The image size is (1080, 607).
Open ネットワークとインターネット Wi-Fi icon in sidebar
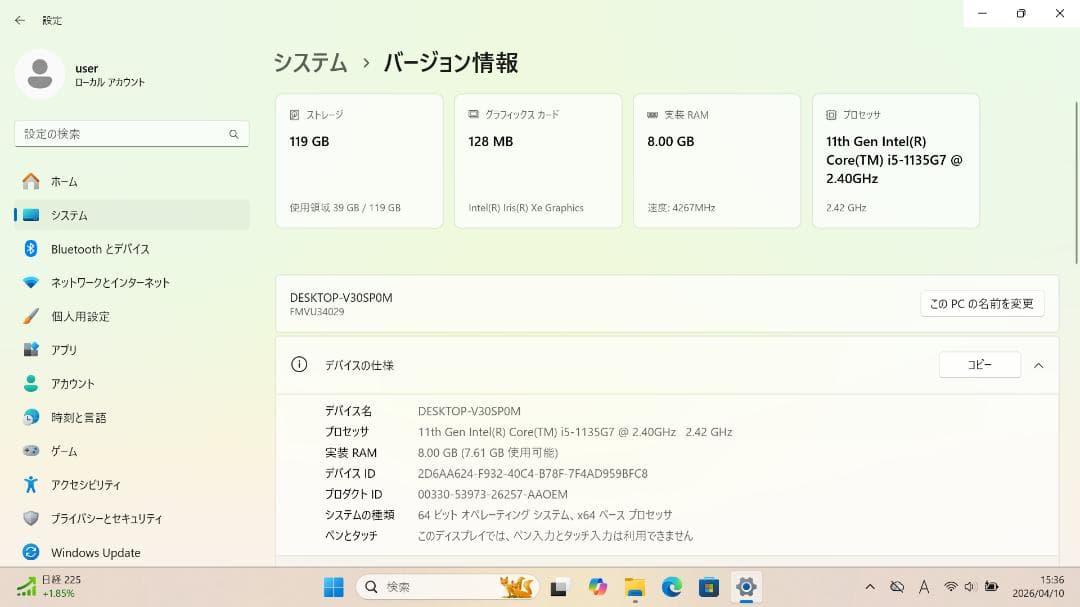[x=31, y=282]
